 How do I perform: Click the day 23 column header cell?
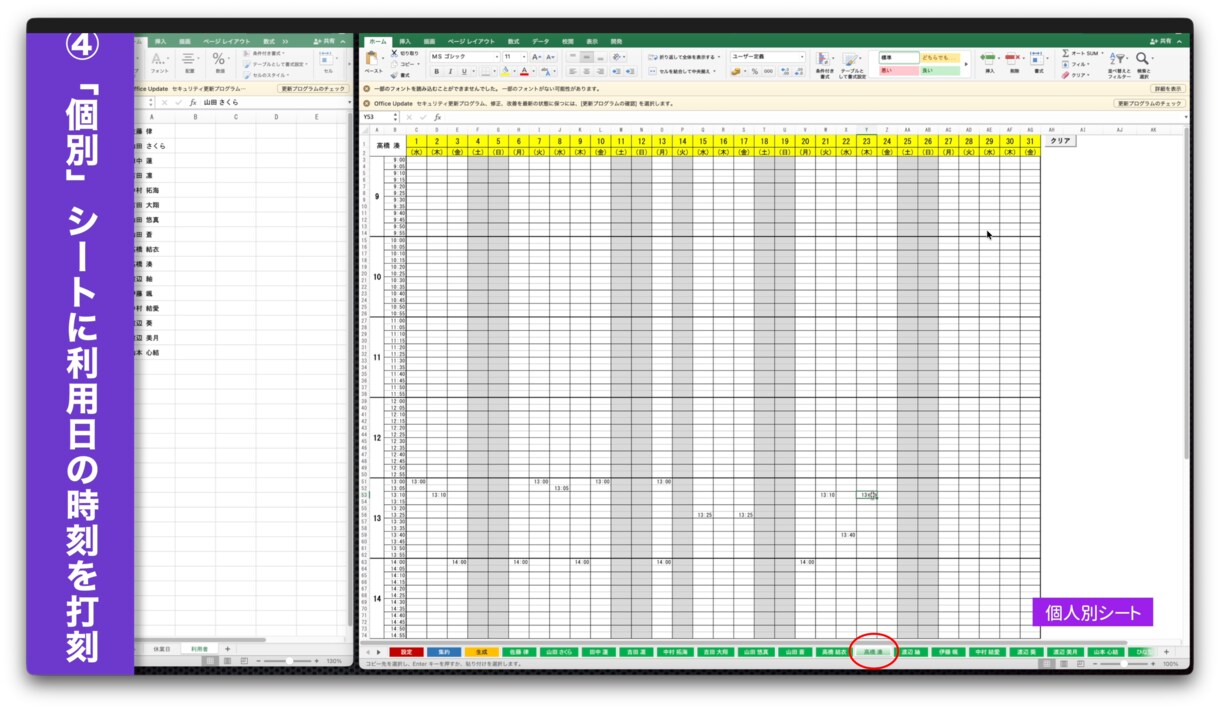pos(866,141)
